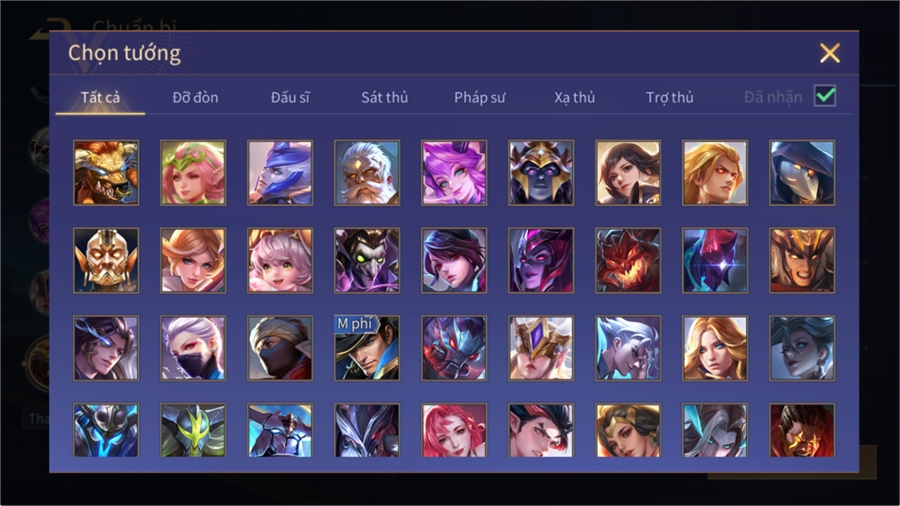Select the black-masked silver-haired ninja hero
This screenshot has width=900, height=506.
193,348
